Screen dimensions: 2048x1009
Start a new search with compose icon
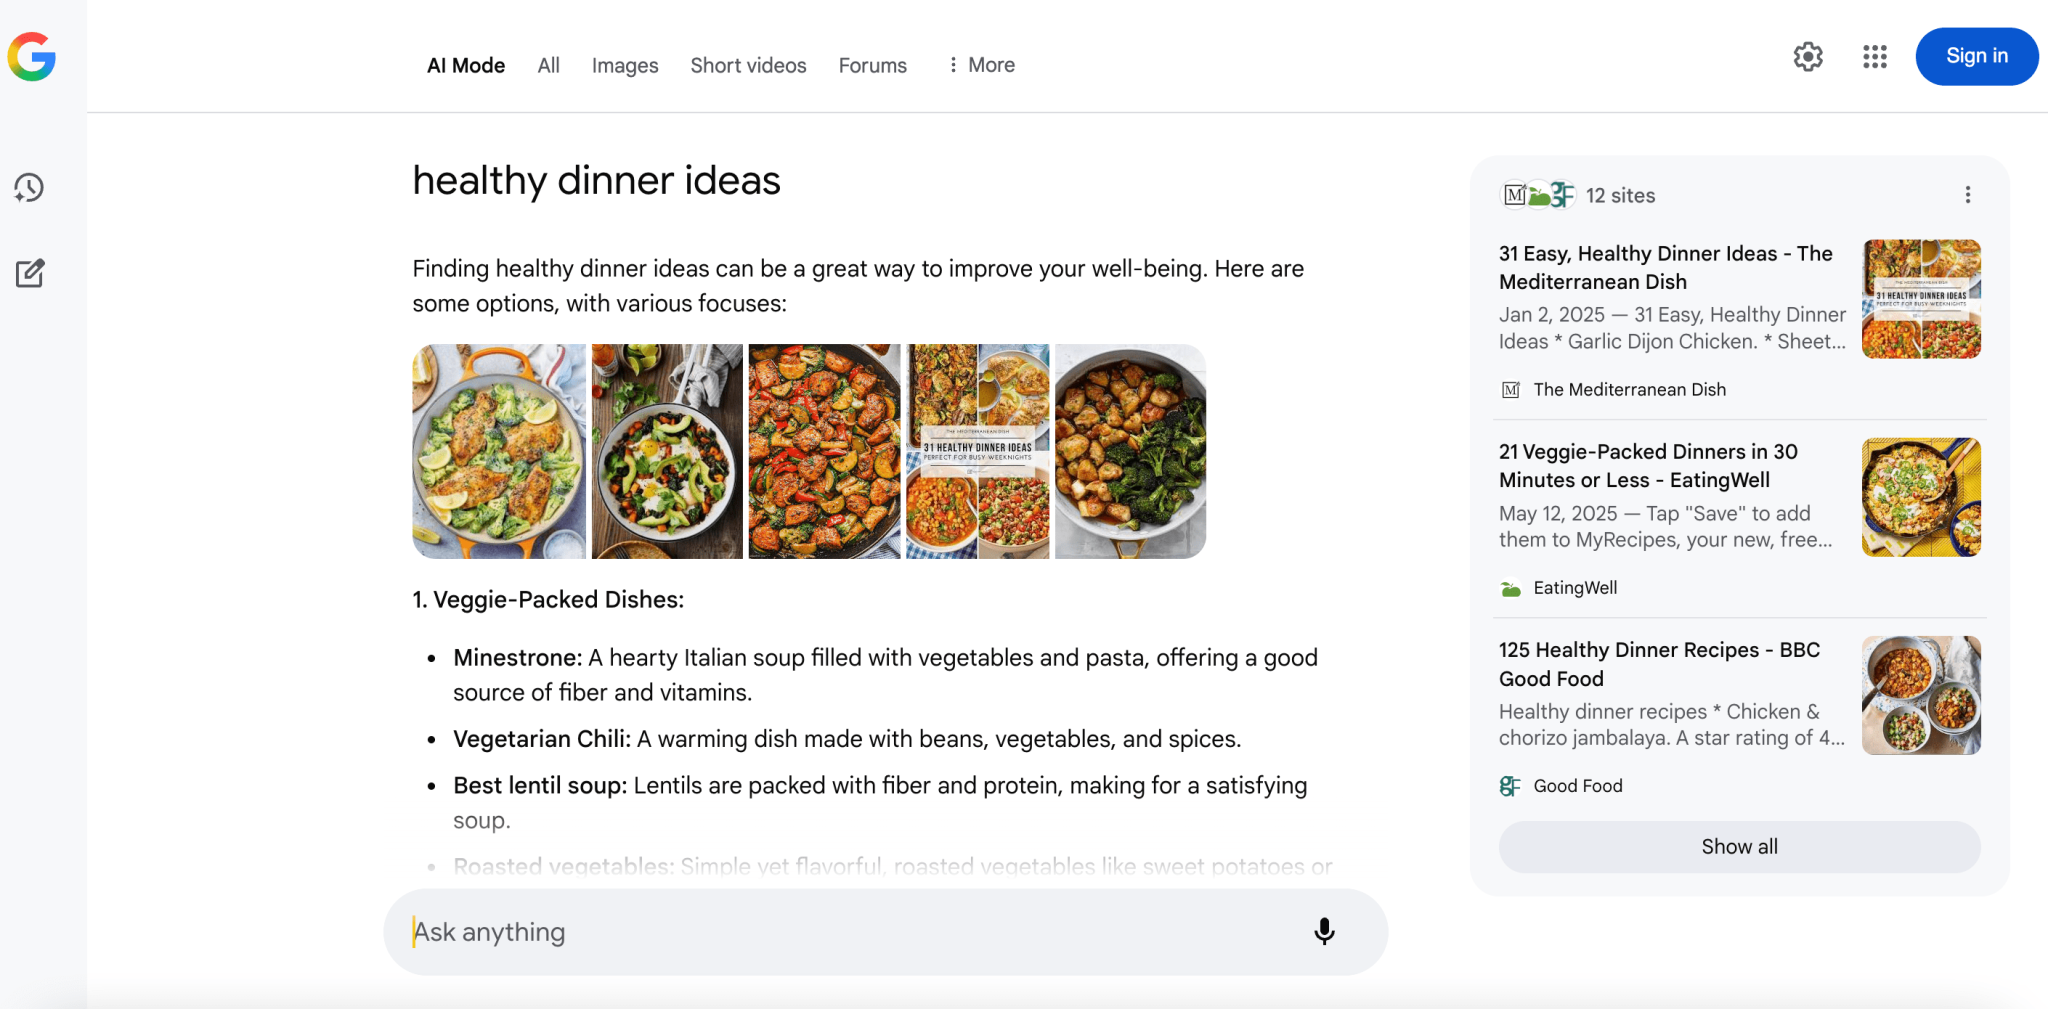click(x=29, y=273)
